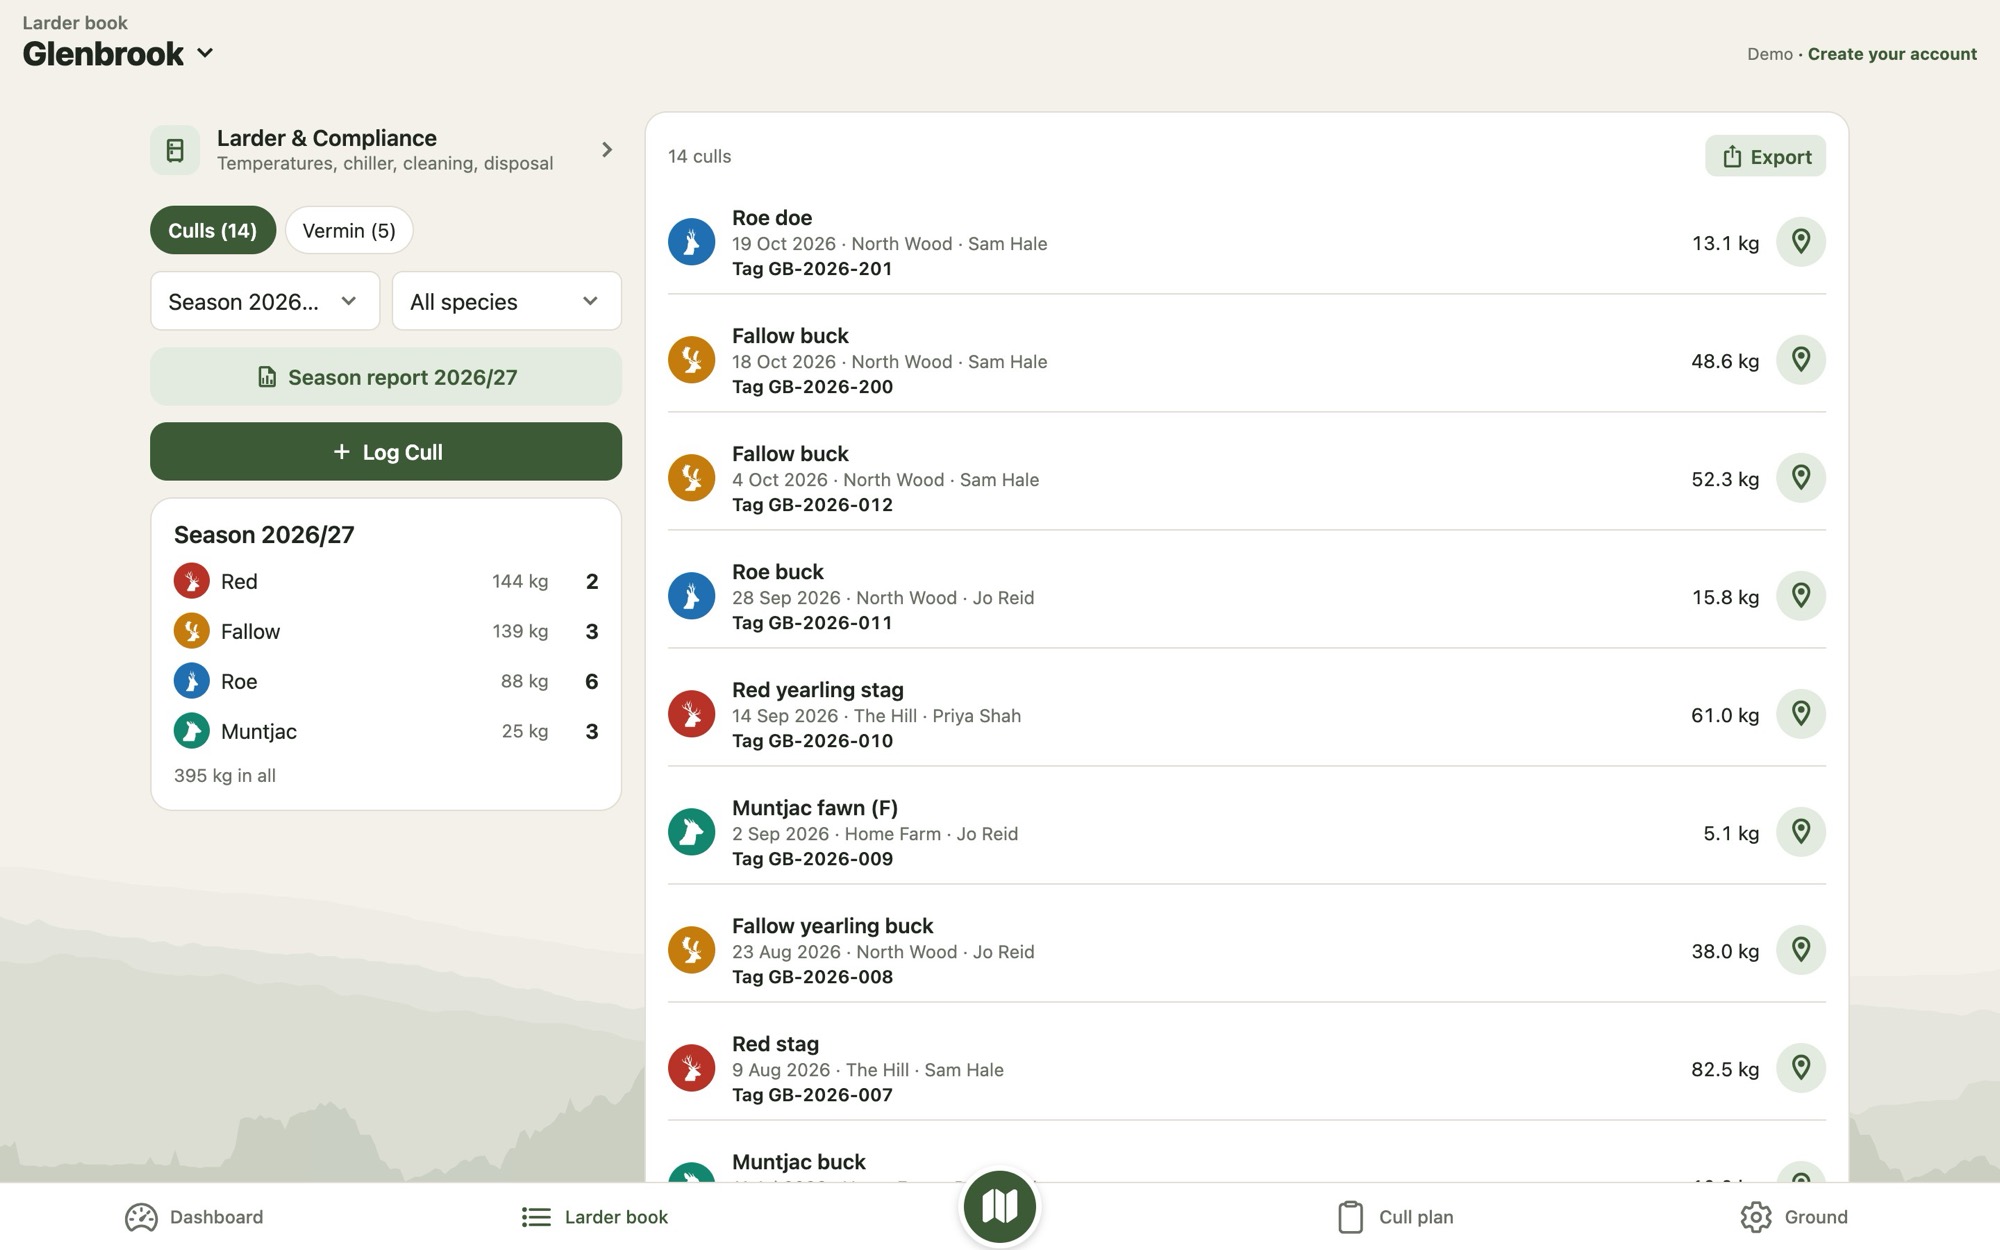Click the Roe doe species icon
Viewport: 2000px width, 1250px height.
691,242
